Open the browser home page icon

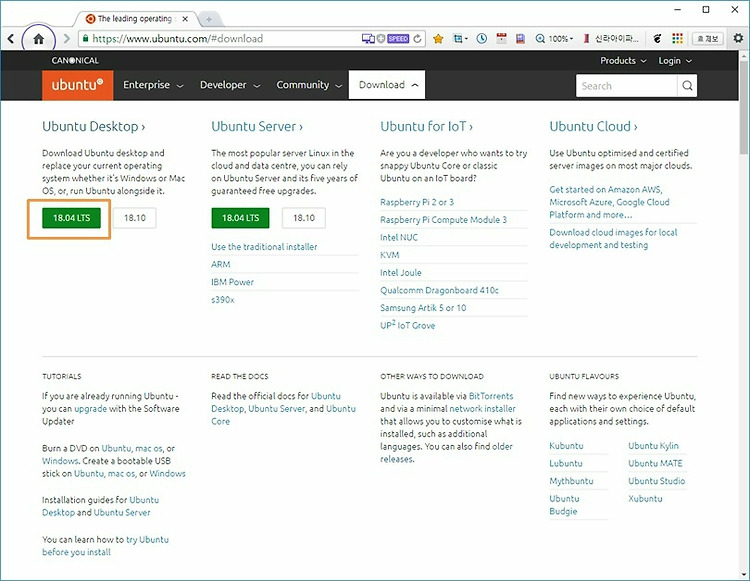coord(39,39)
